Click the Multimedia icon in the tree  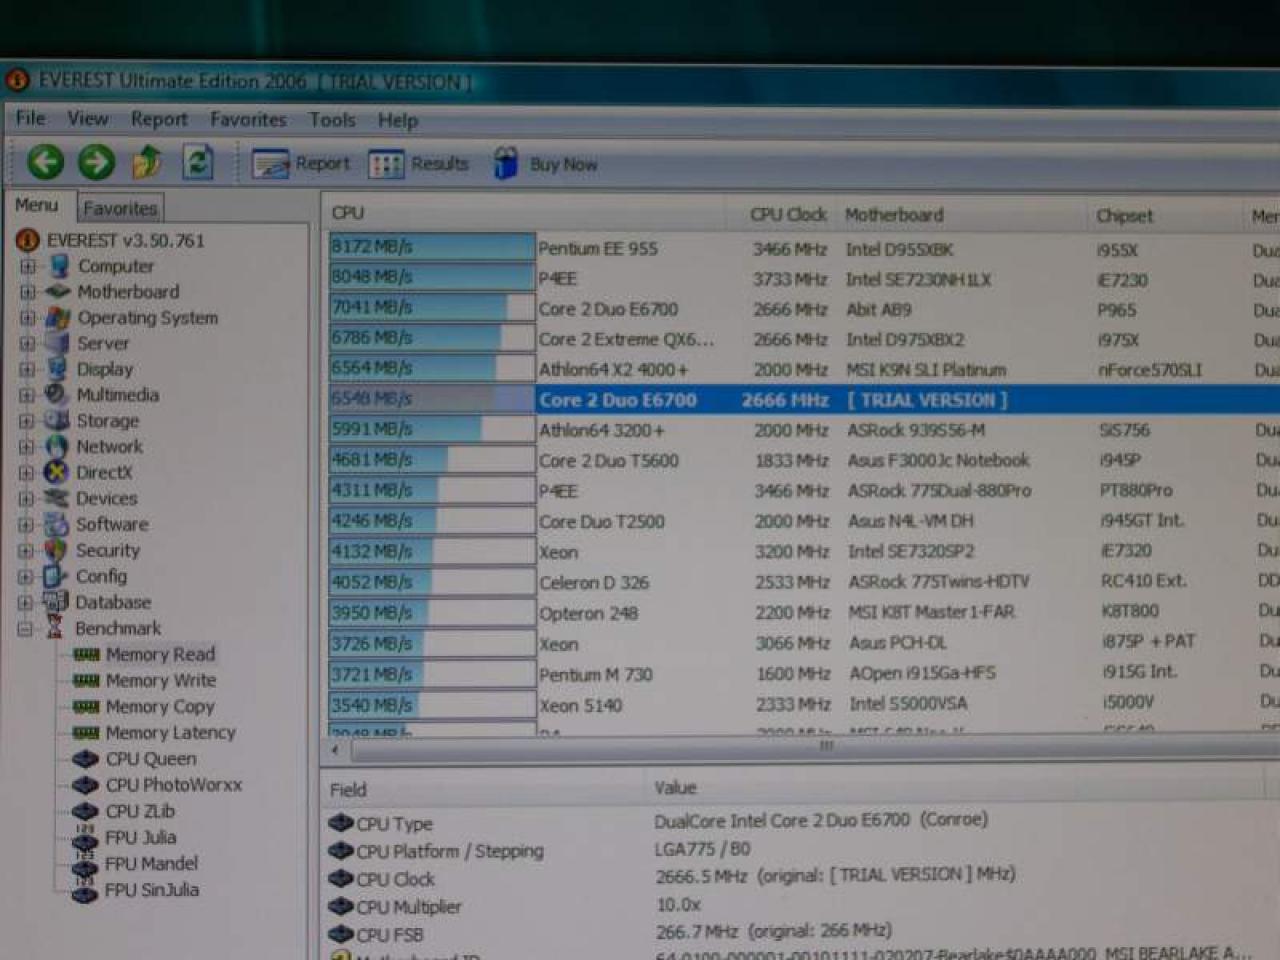57,395
